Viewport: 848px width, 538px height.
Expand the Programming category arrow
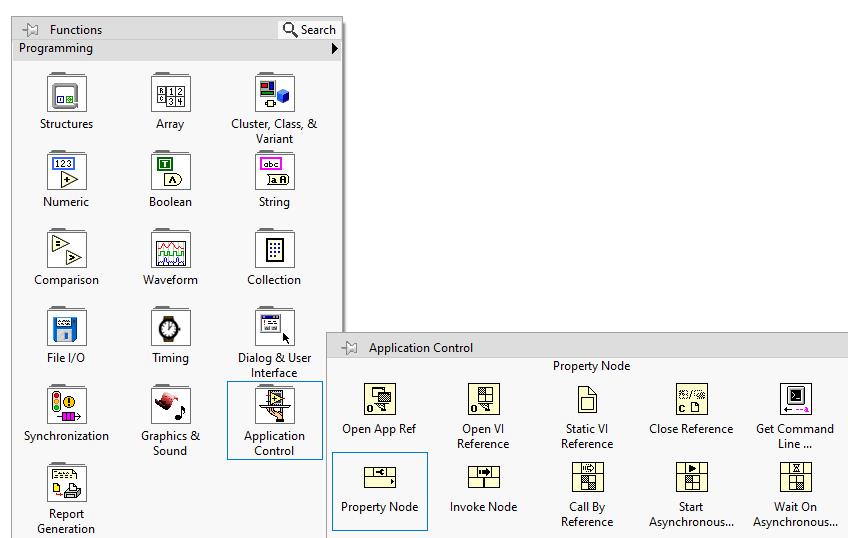point(334,48)
